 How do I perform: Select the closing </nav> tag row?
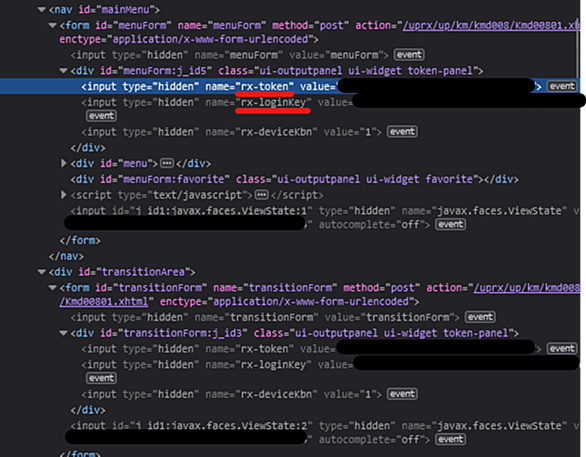tap(66, 256)
